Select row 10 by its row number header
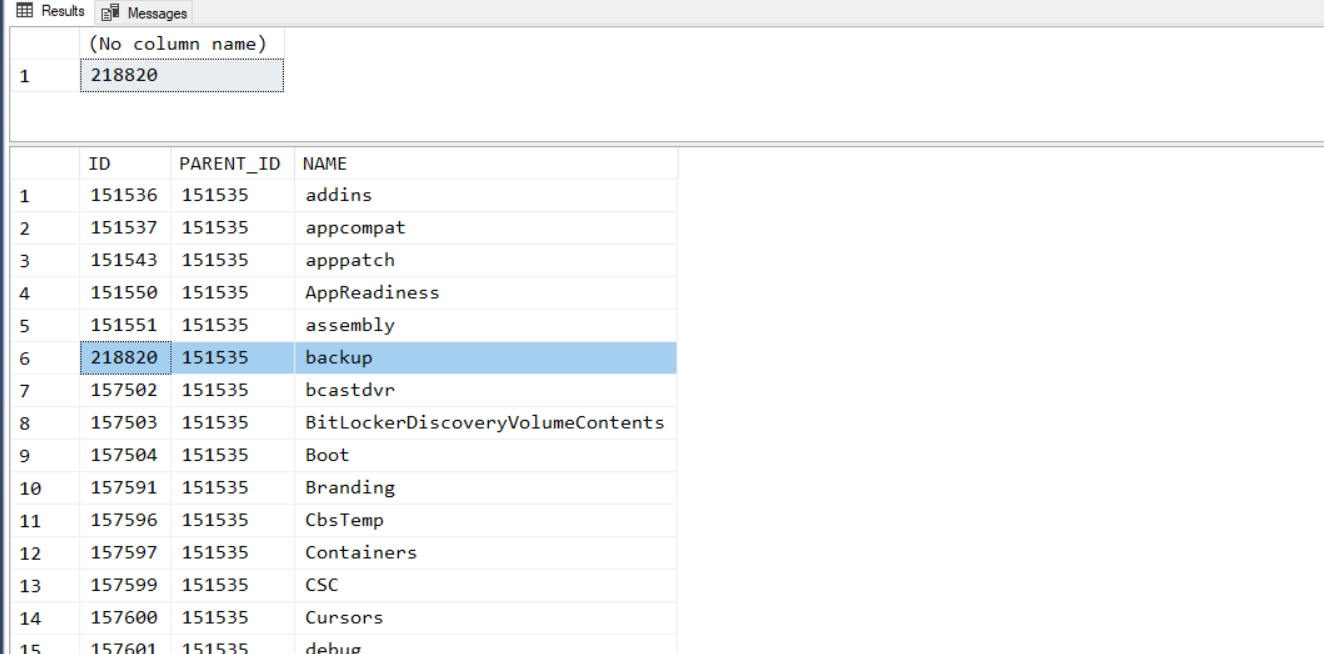The height and width of the screenshot is (654, 1324). tap(30, 488)
